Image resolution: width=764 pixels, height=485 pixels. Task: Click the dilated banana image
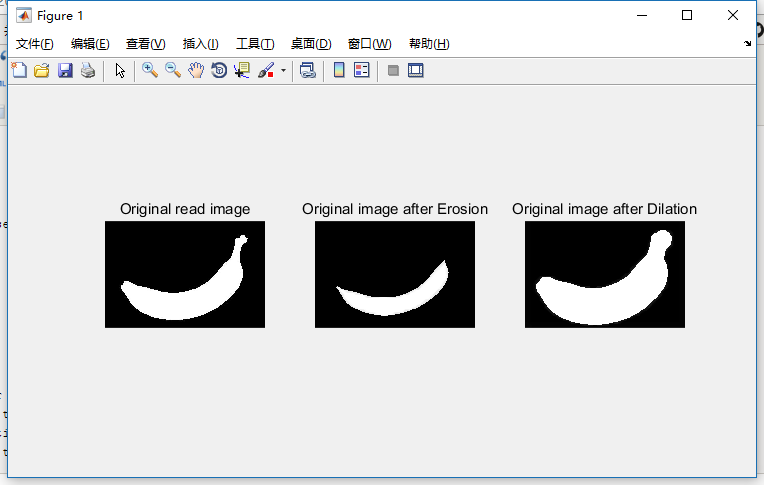coord(605,274)
